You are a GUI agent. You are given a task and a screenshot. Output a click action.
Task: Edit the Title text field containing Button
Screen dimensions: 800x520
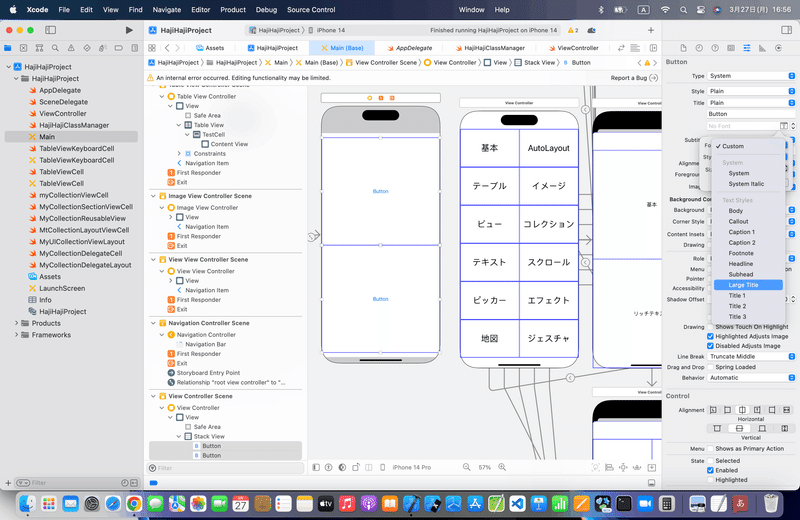click(x=751, y=114)
